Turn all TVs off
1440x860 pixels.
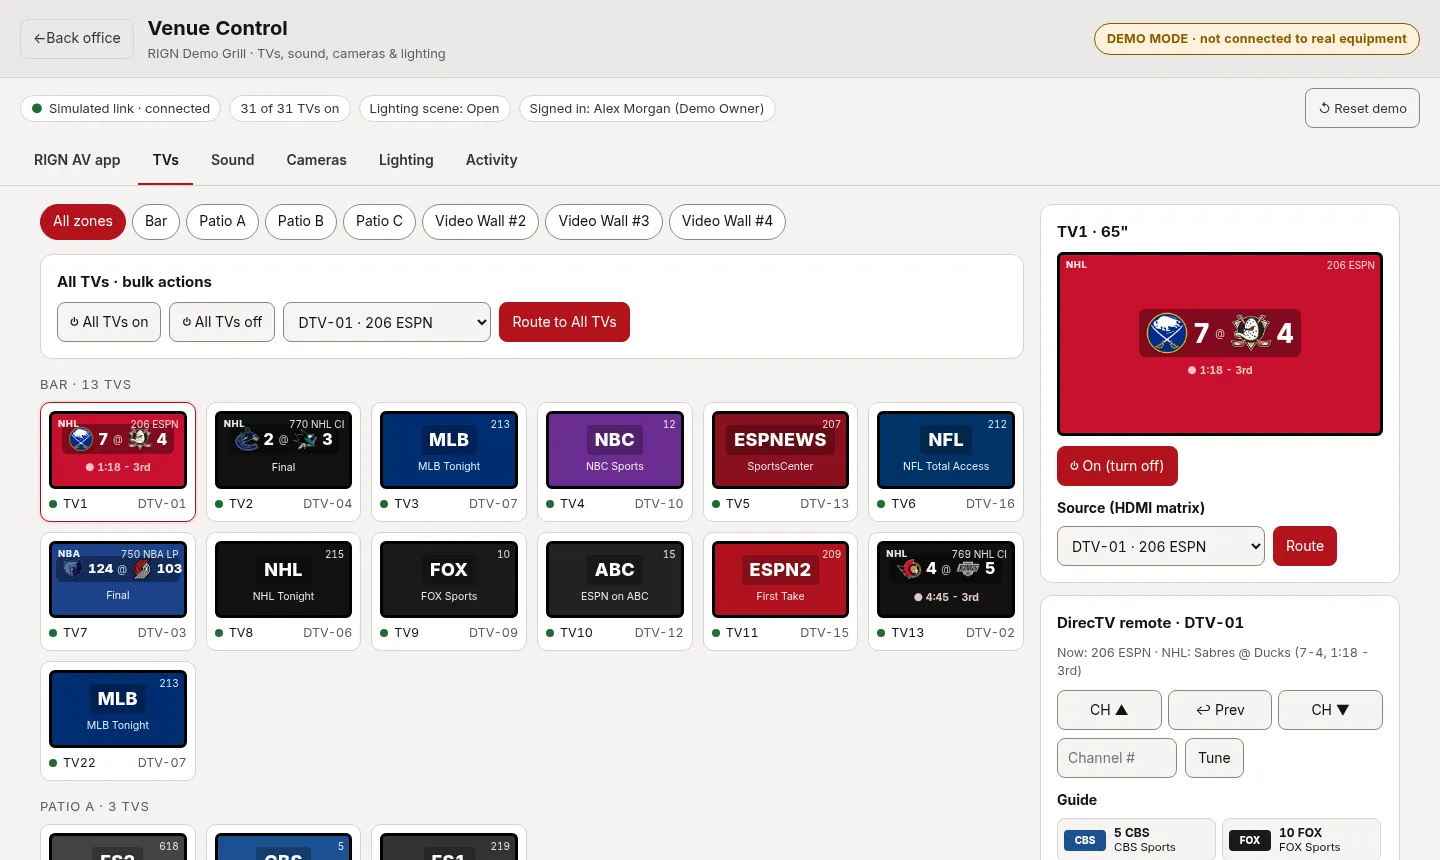coord(222,322)
